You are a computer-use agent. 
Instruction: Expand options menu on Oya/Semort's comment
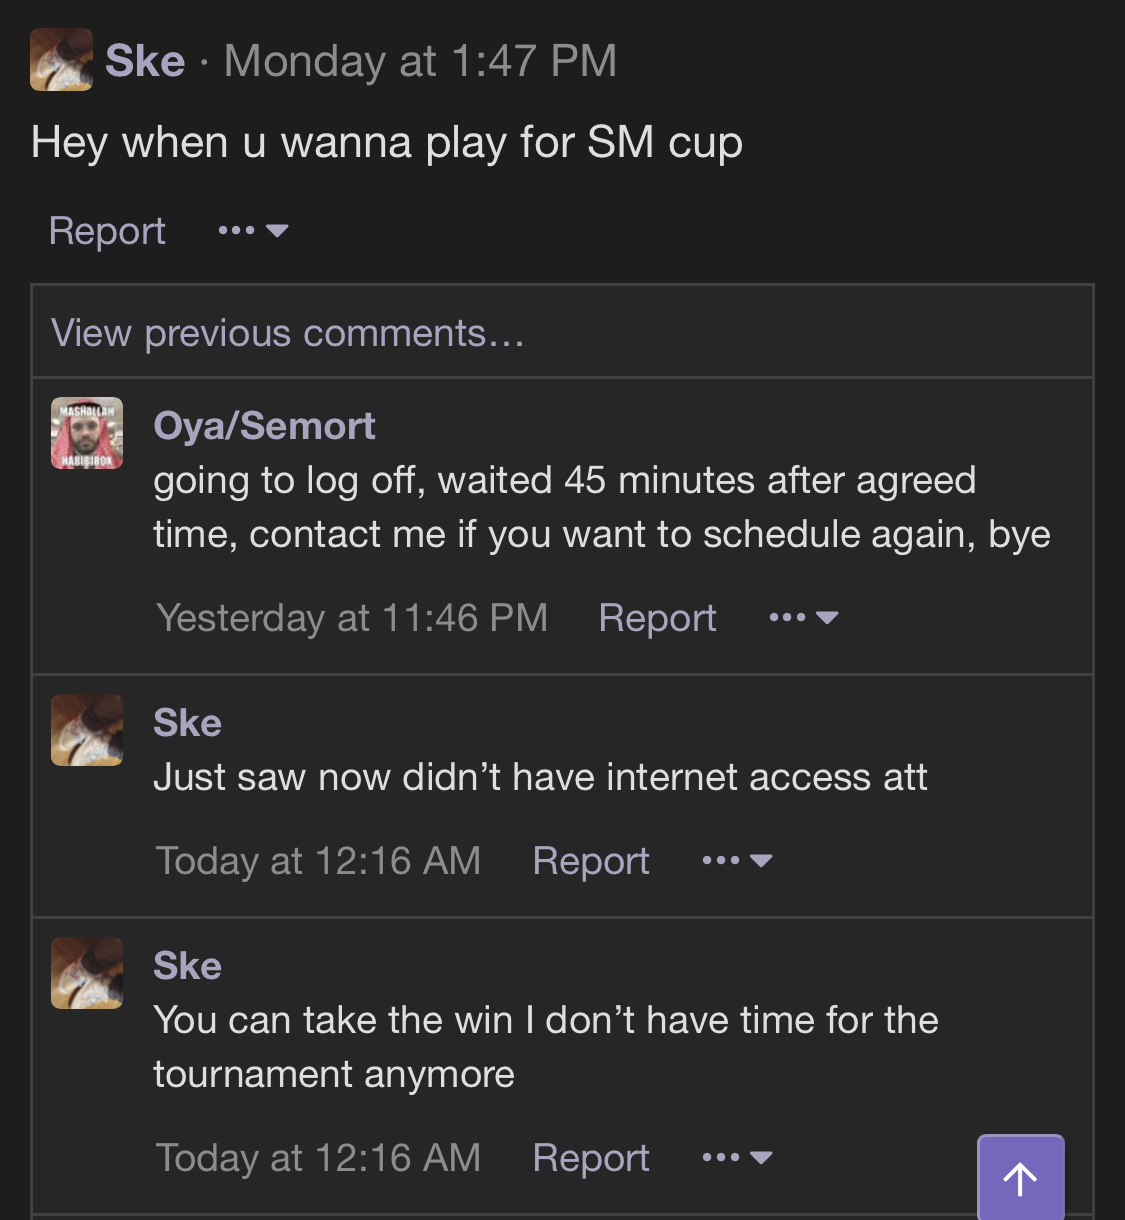pos(803,618)
